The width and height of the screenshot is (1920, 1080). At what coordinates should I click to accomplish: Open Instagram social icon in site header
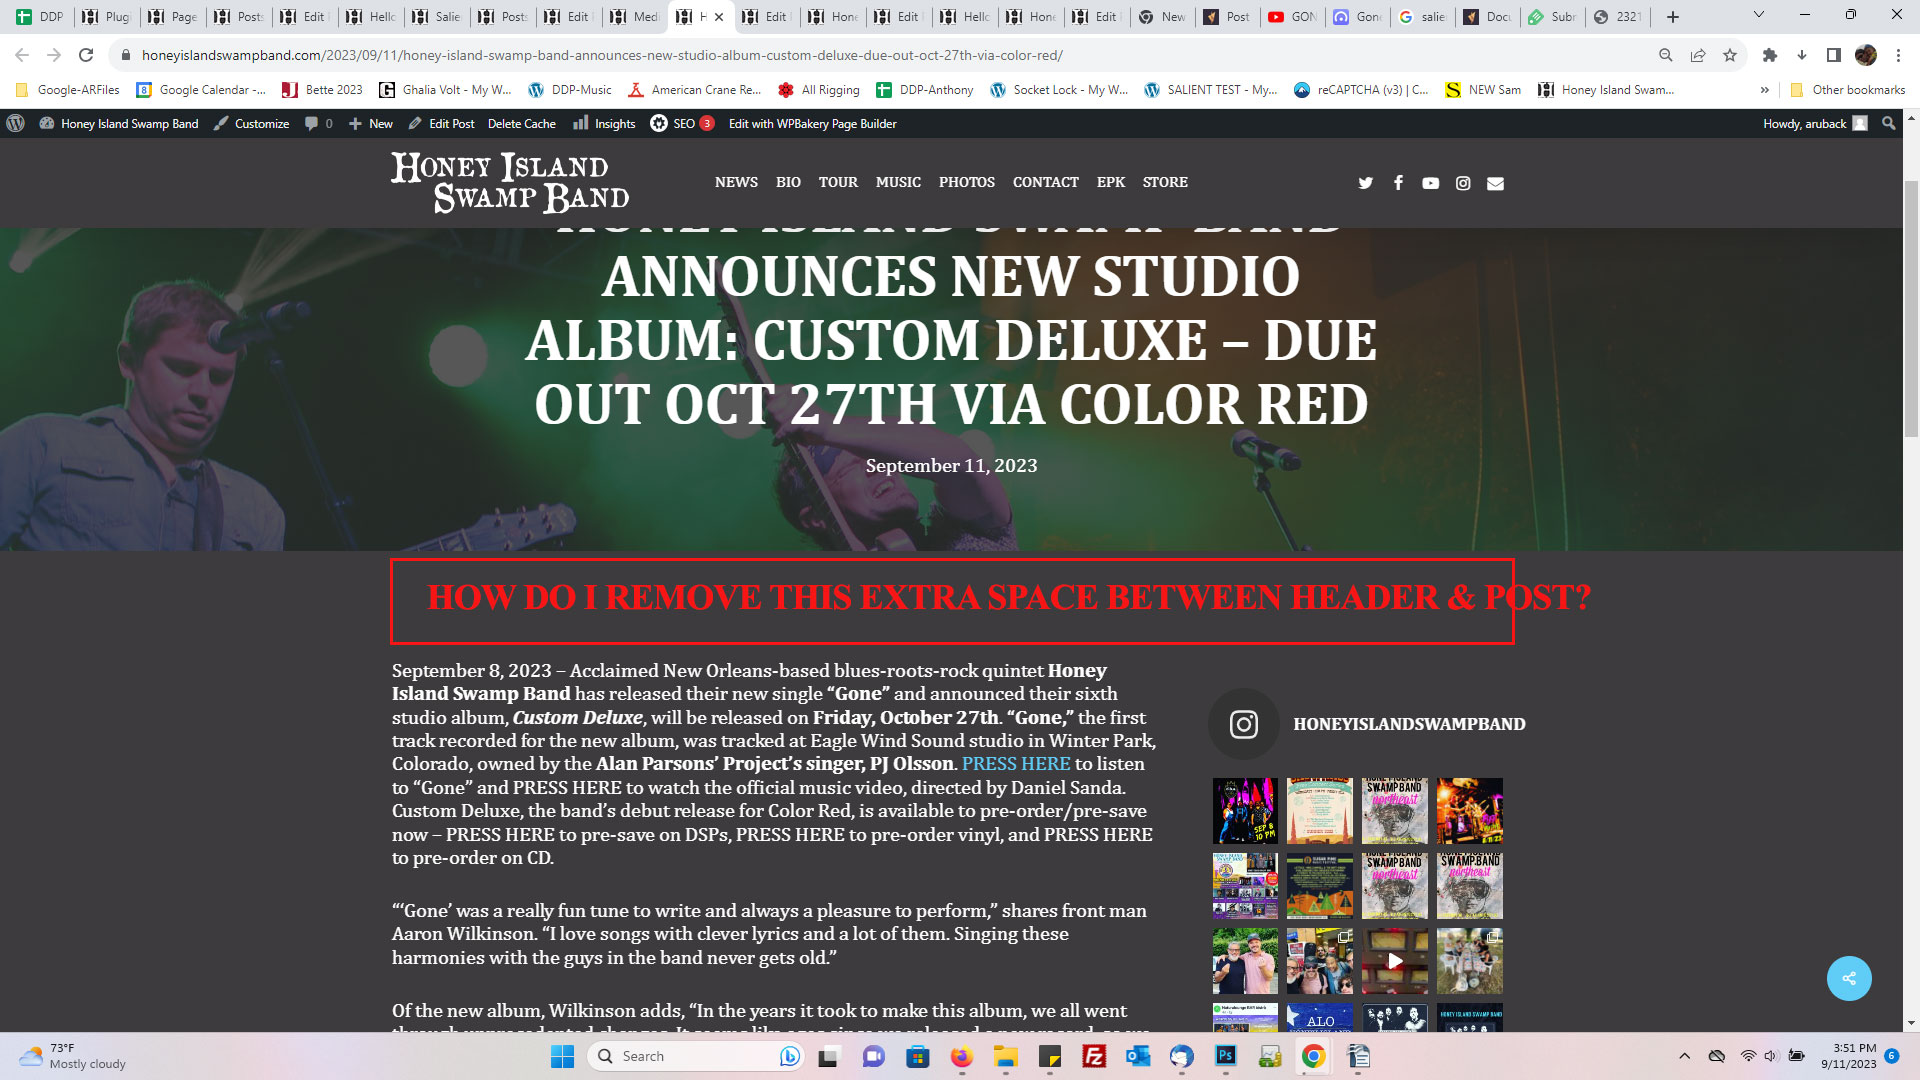1463,183
